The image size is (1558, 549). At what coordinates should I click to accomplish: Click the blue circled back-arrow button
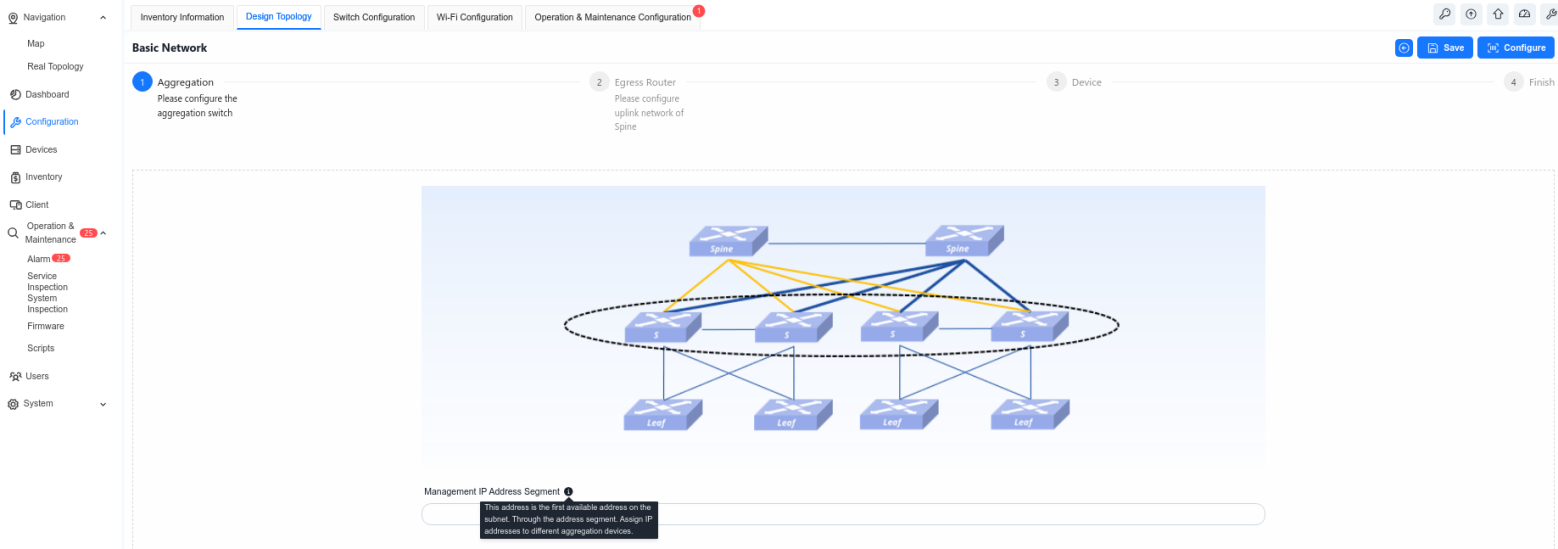point(1404,48)
